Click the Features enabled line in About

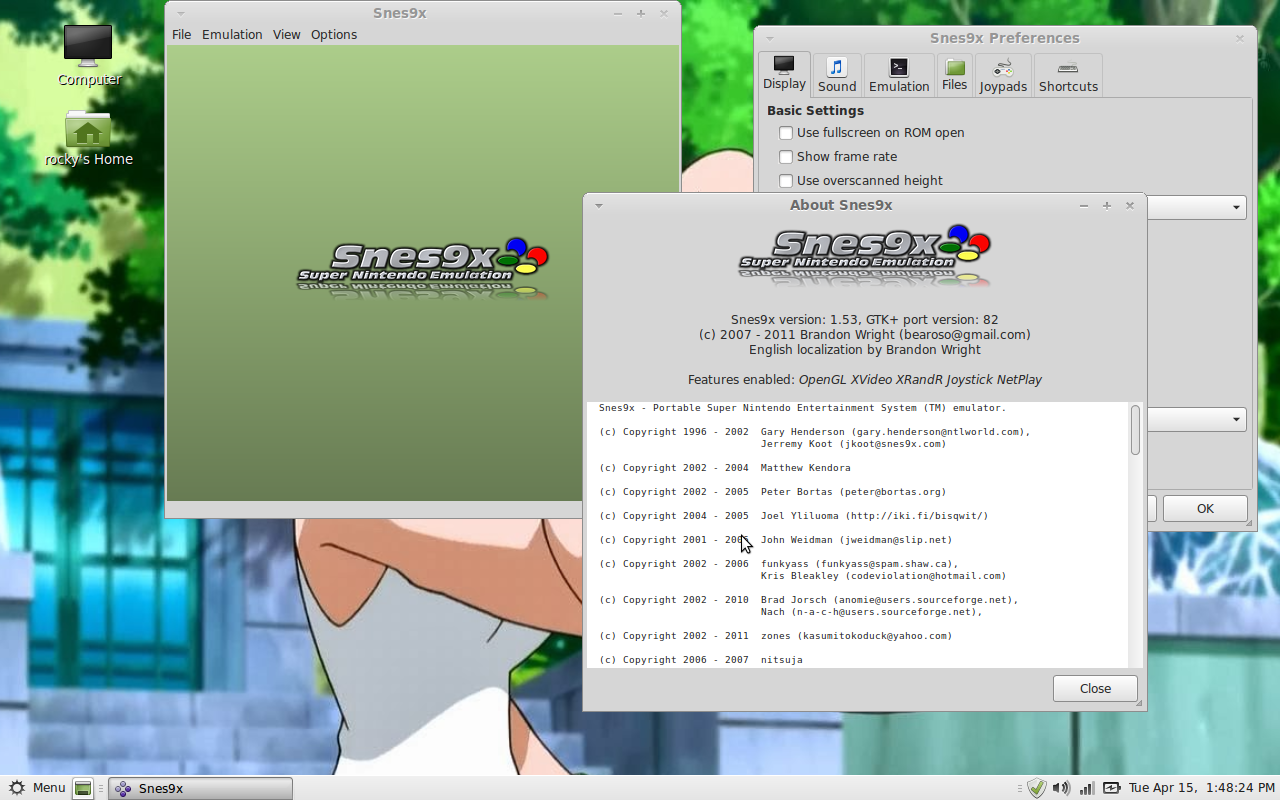pyautogui.click(x=865, y=380)
